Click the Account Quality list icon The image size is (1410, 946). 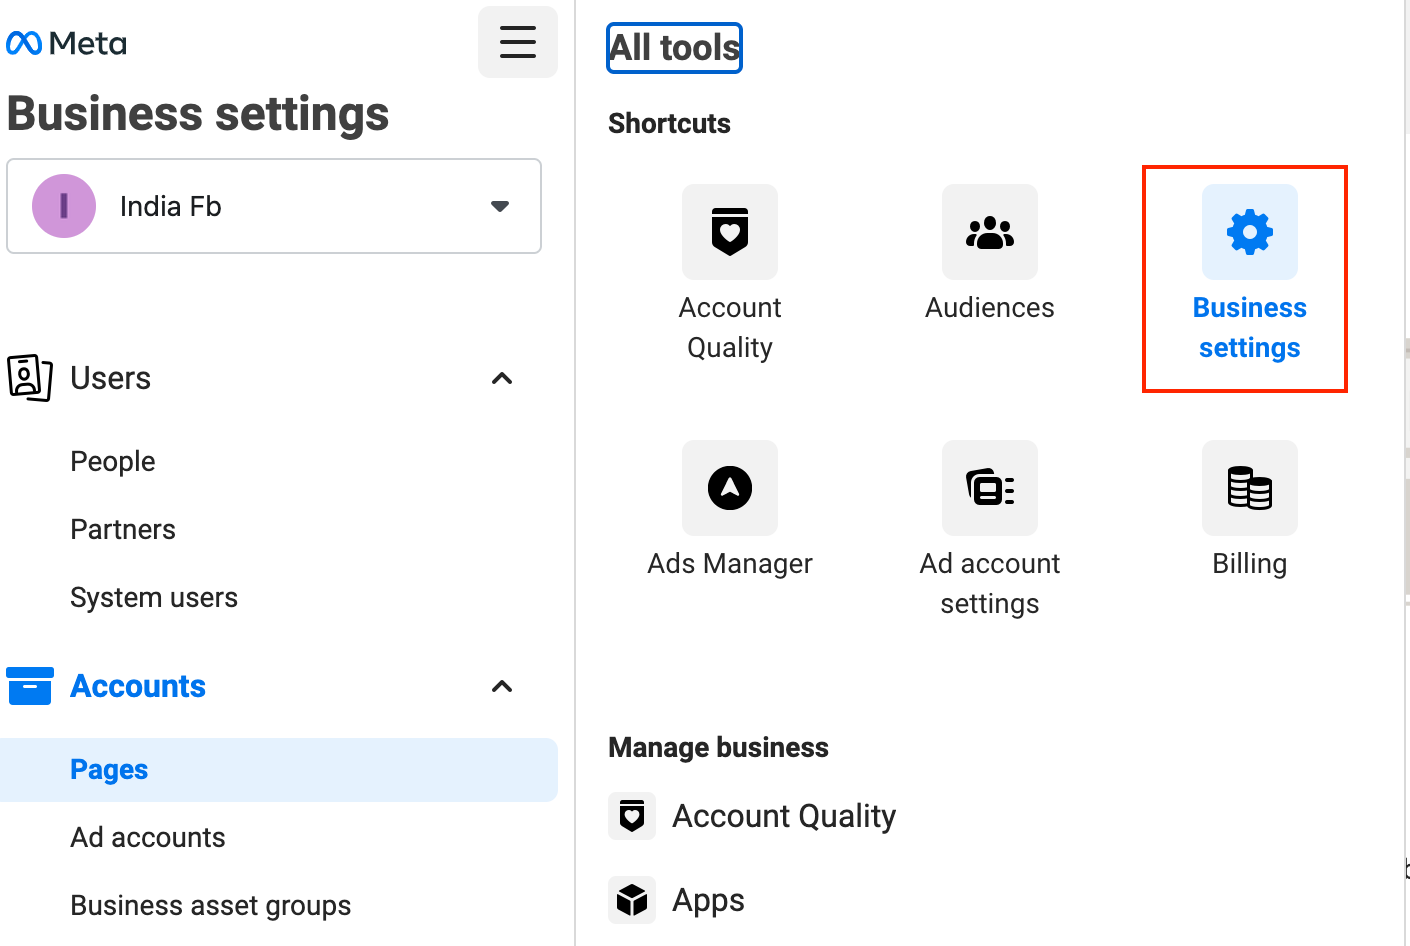click(632, 816)
